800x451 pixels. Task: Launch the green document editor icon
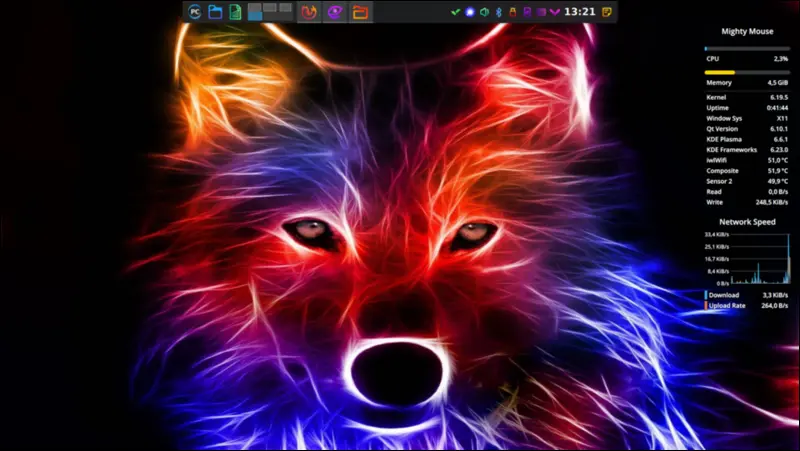pyautogui.click(x=235, y=12)
